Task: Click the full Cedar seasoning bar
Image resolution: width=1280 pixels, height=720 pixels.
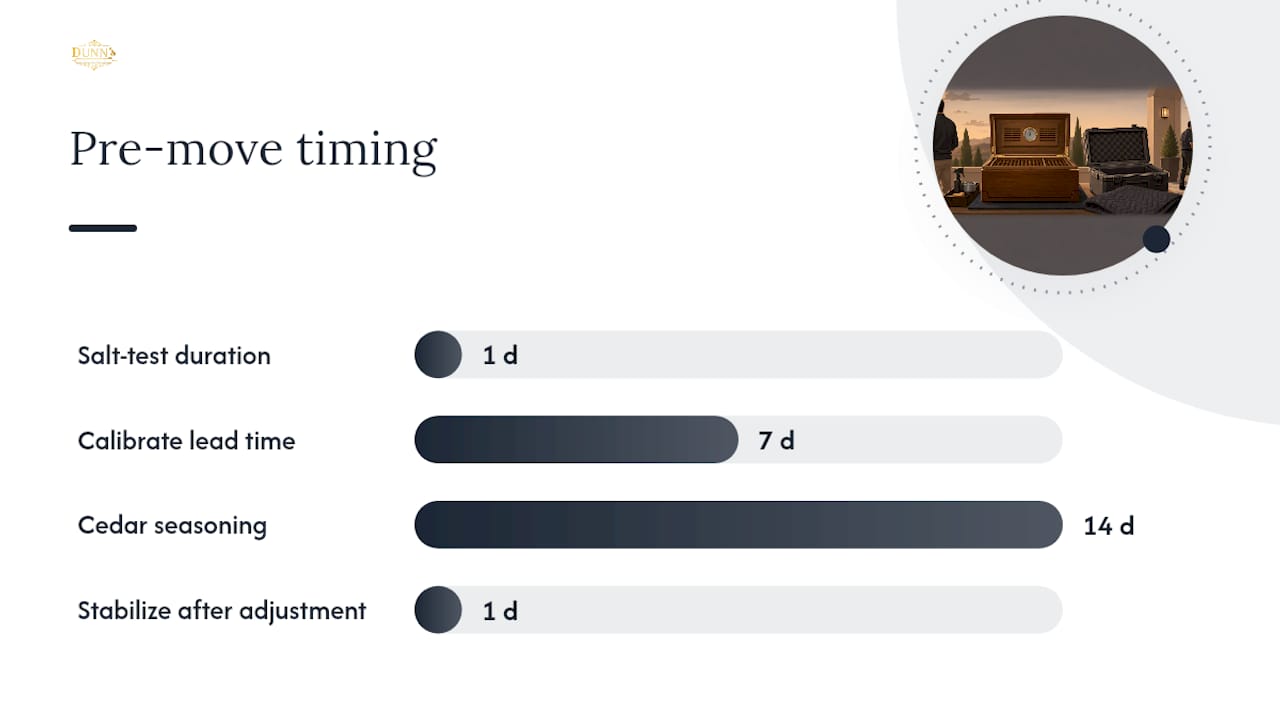Action: pos(738,524)
